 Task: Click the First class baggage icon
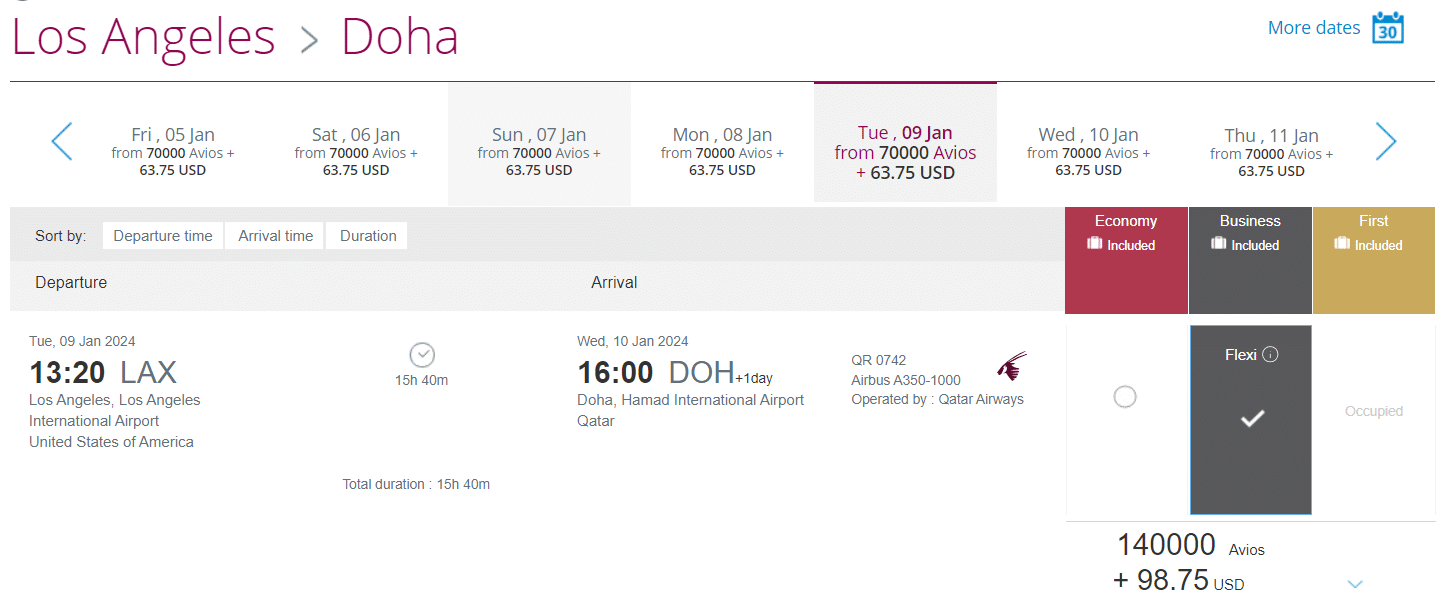click(1342, 245)
